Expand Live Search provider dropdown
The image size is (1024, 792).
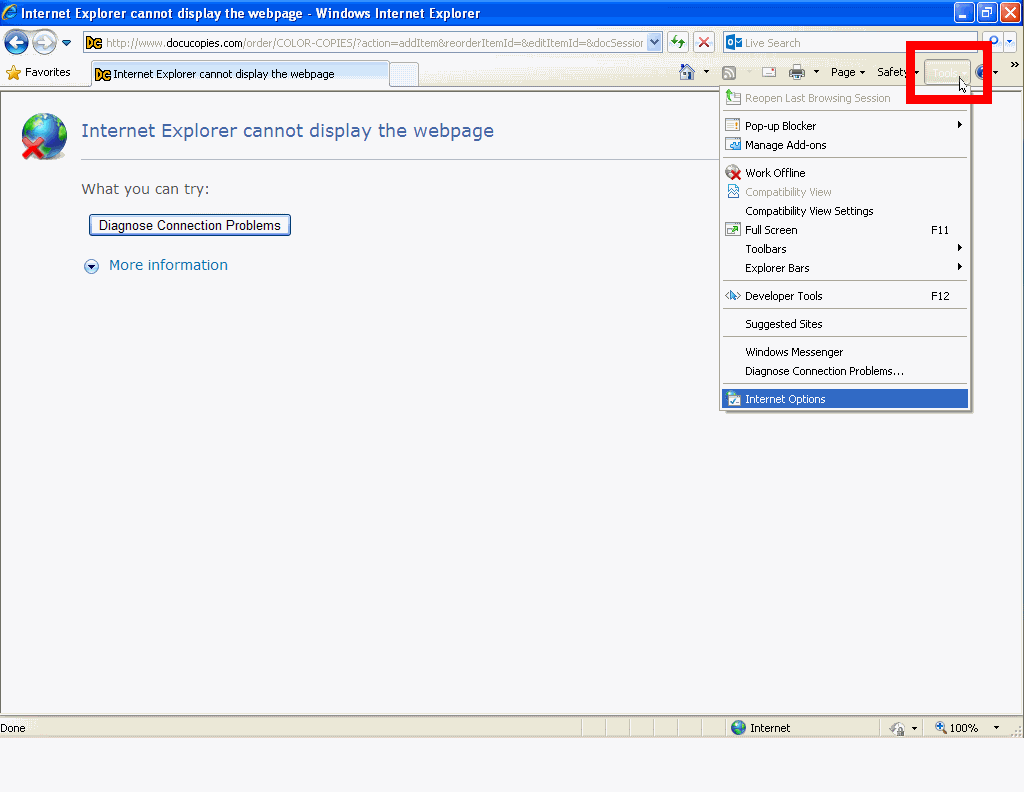pos(1010,41)
